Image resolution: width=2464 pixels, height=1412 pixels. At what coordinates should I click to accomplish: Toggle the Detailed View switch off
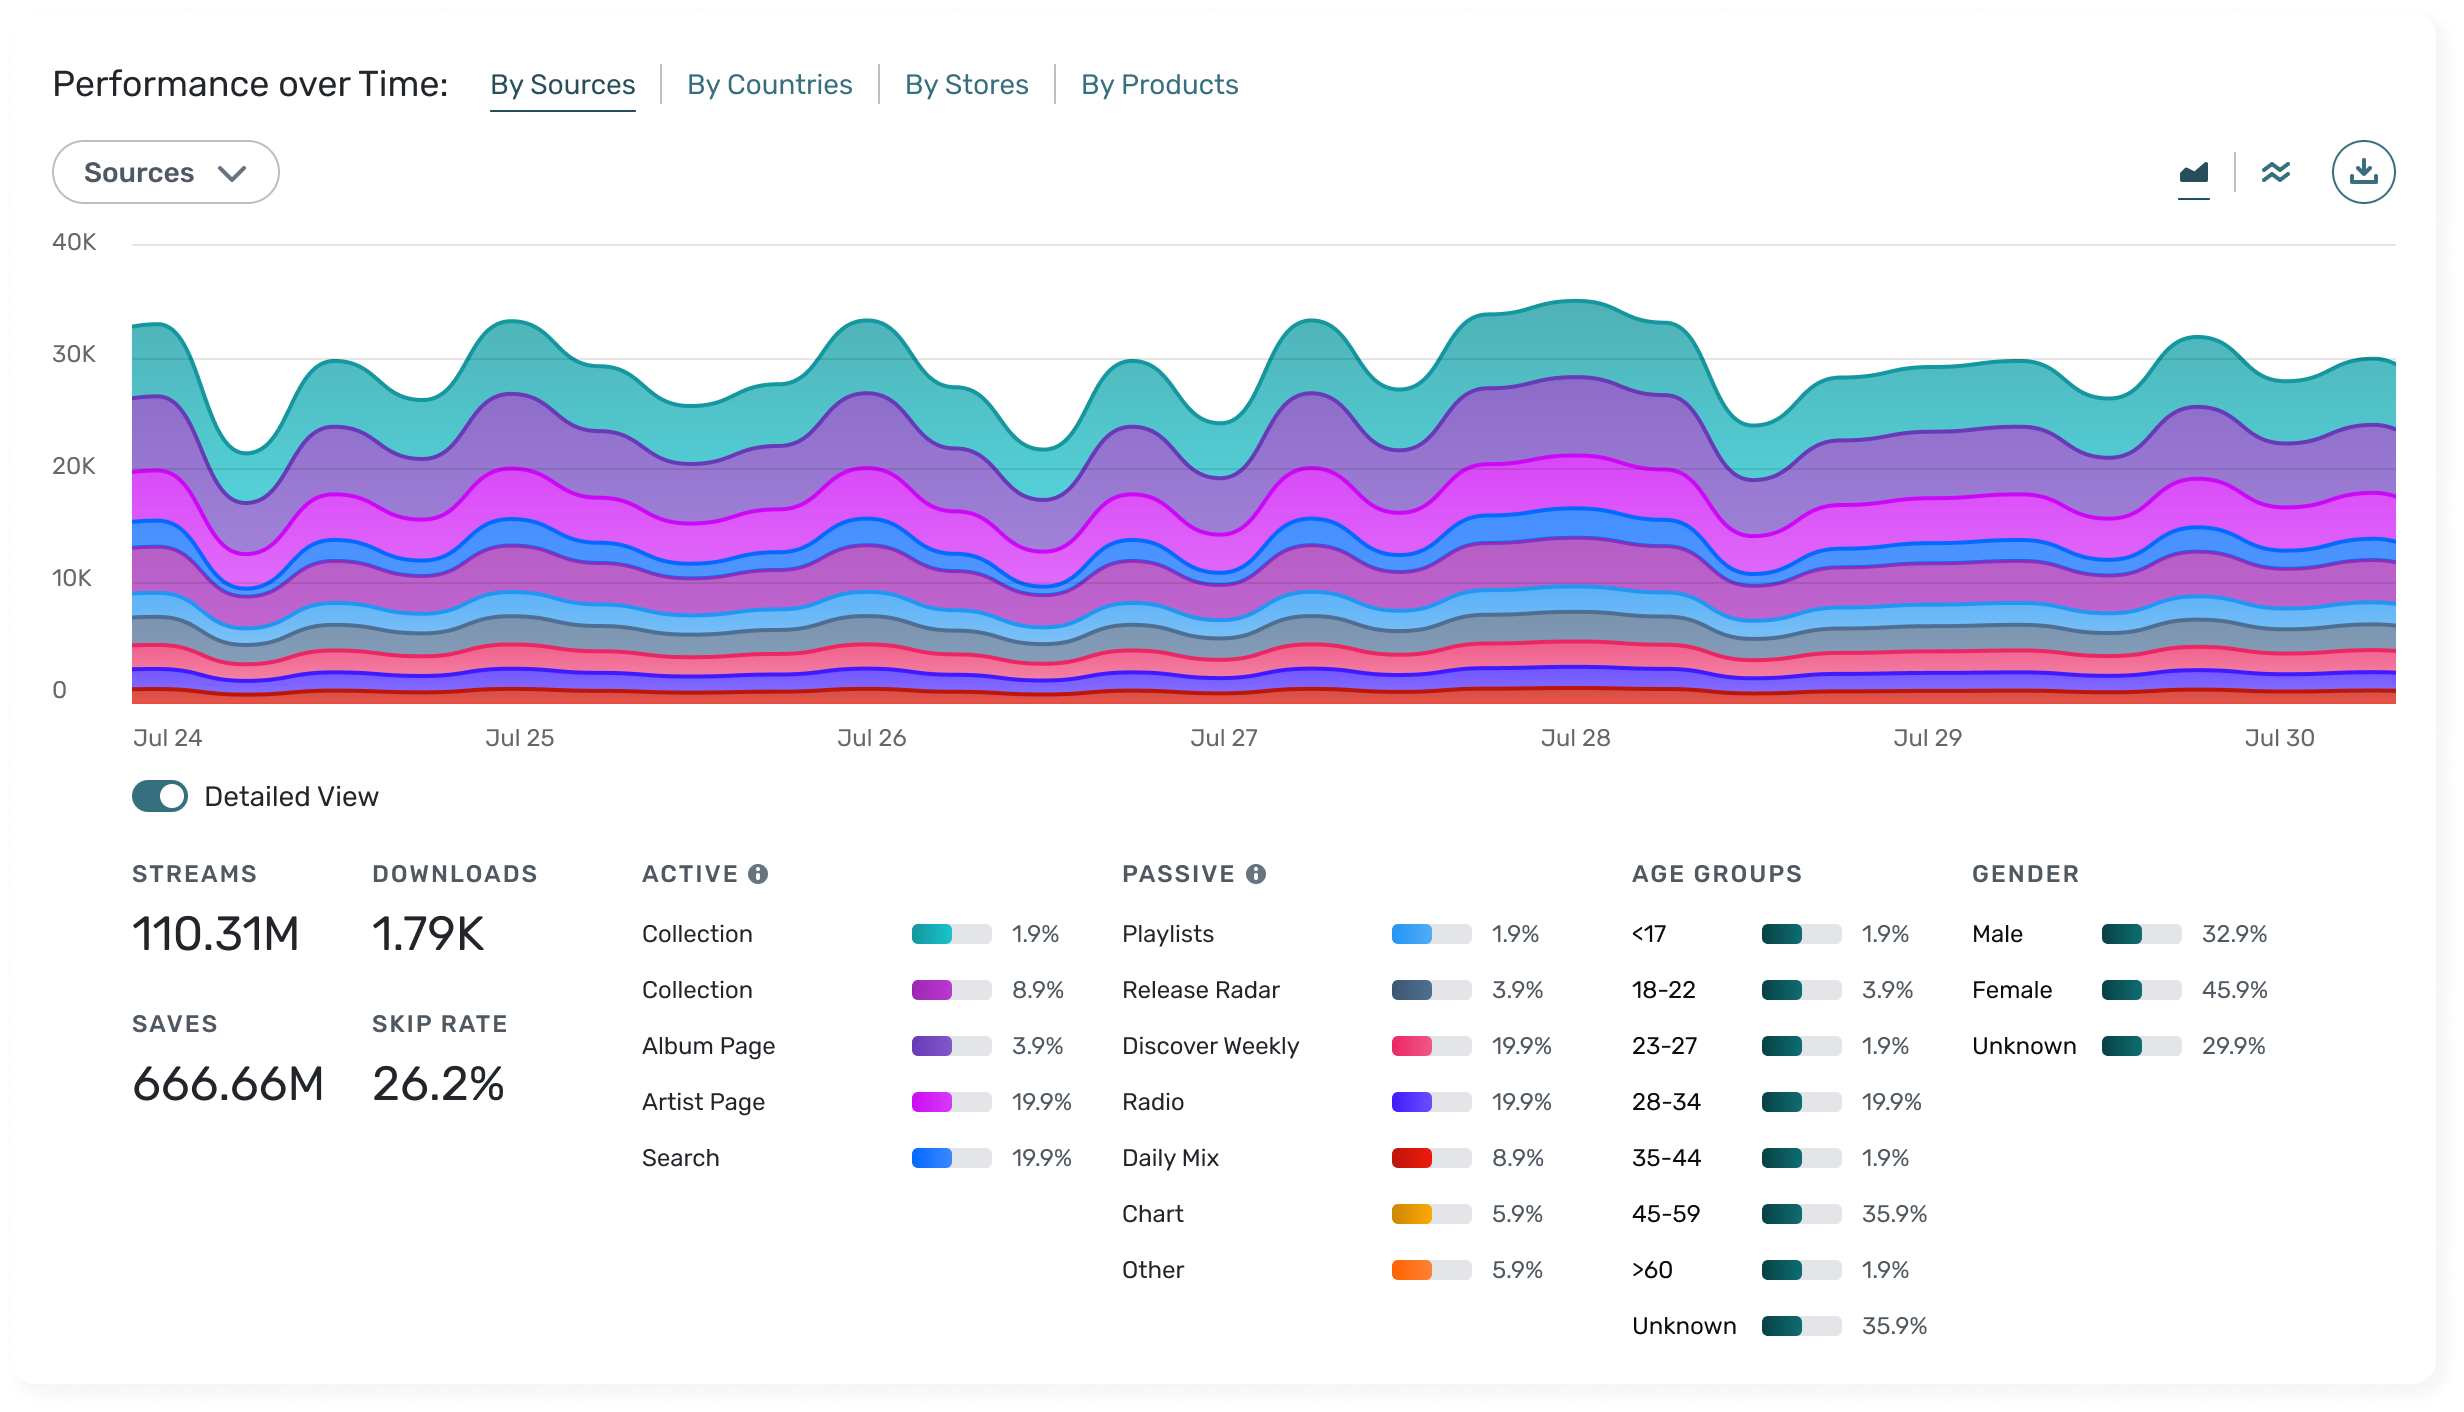point(160,796)
